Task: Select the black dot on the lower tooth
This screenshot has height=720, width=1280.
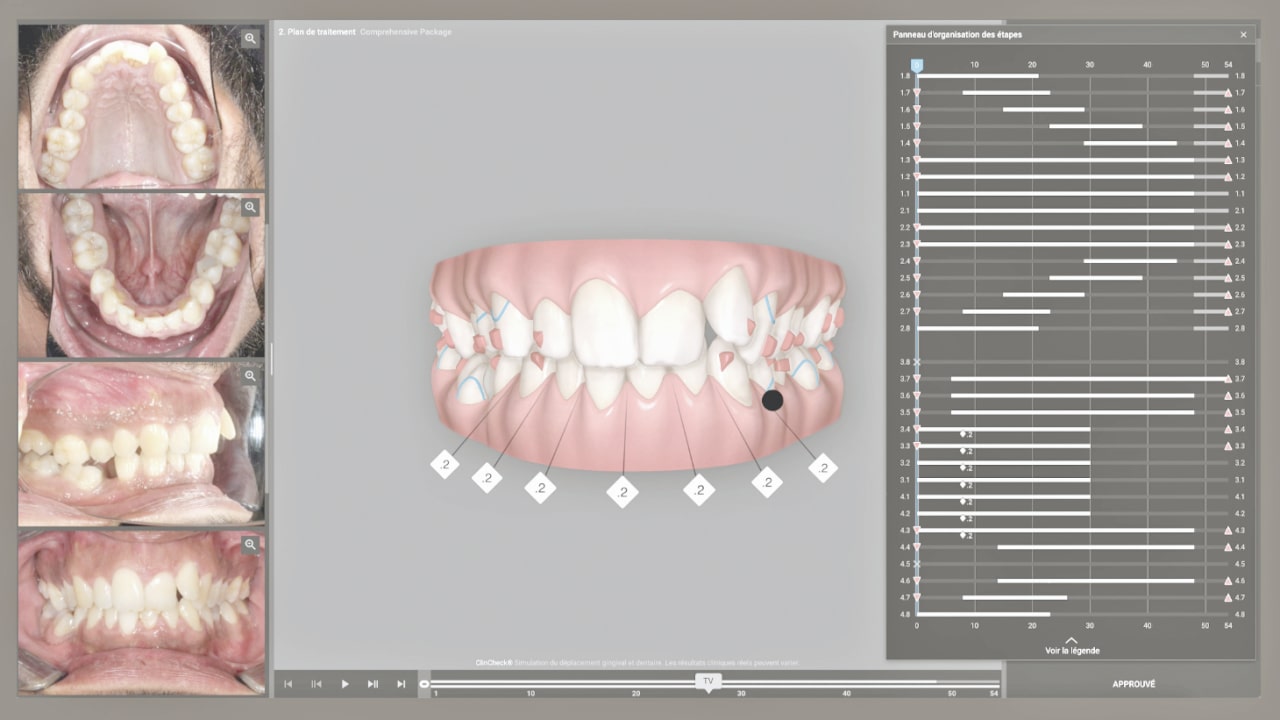Action: 772,400
